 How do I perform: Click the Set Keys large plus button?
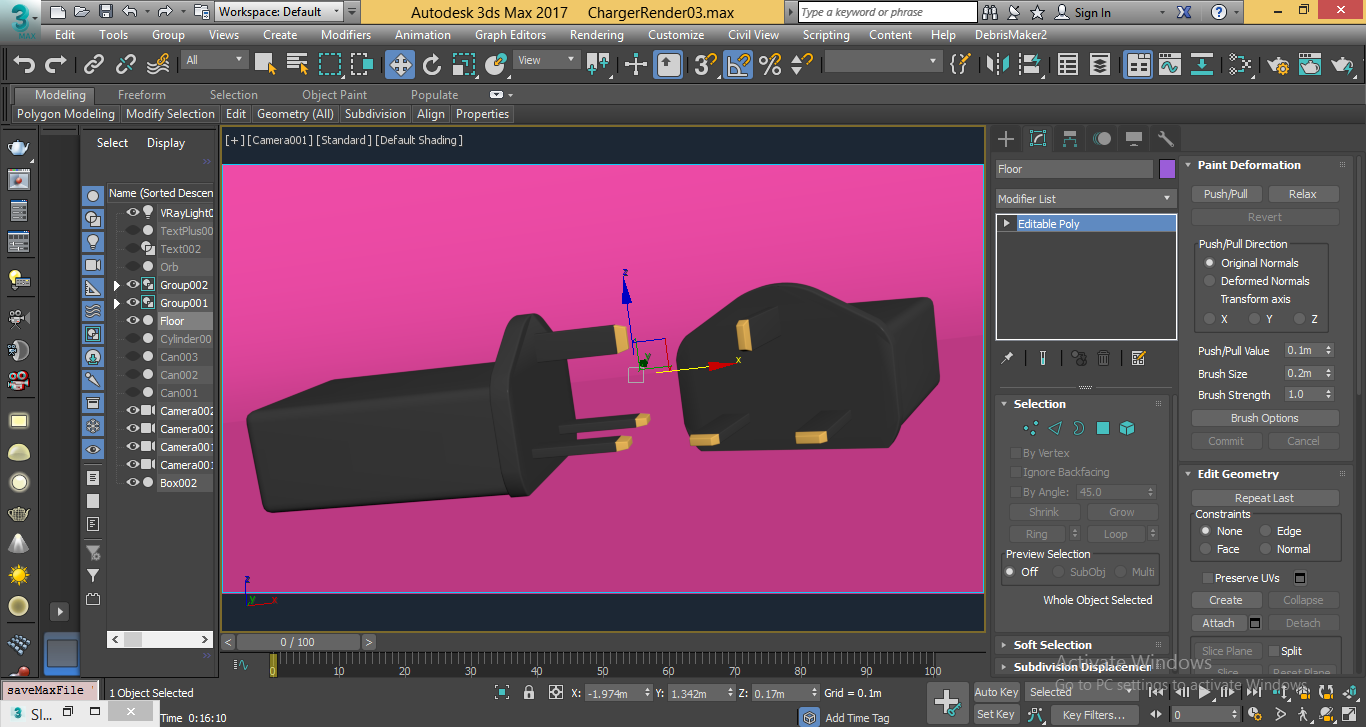946,703
